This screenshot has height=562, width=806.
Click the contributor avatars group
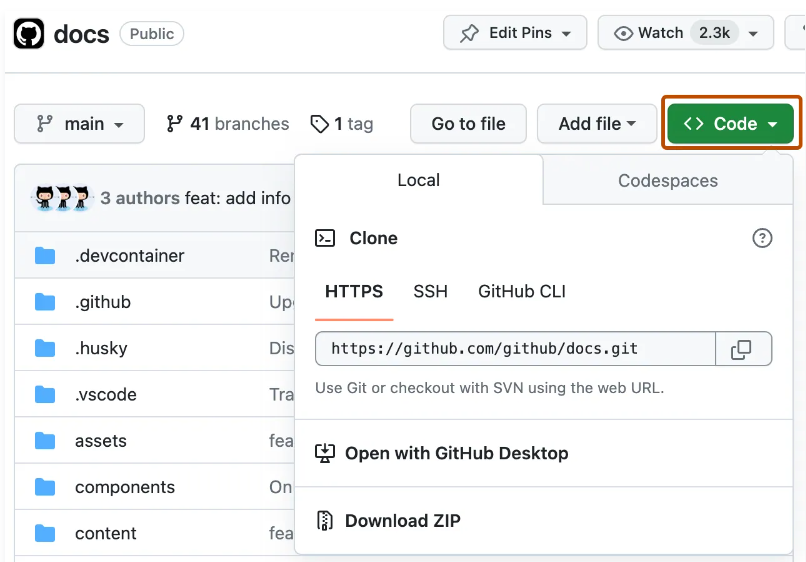tap(62, 198)
